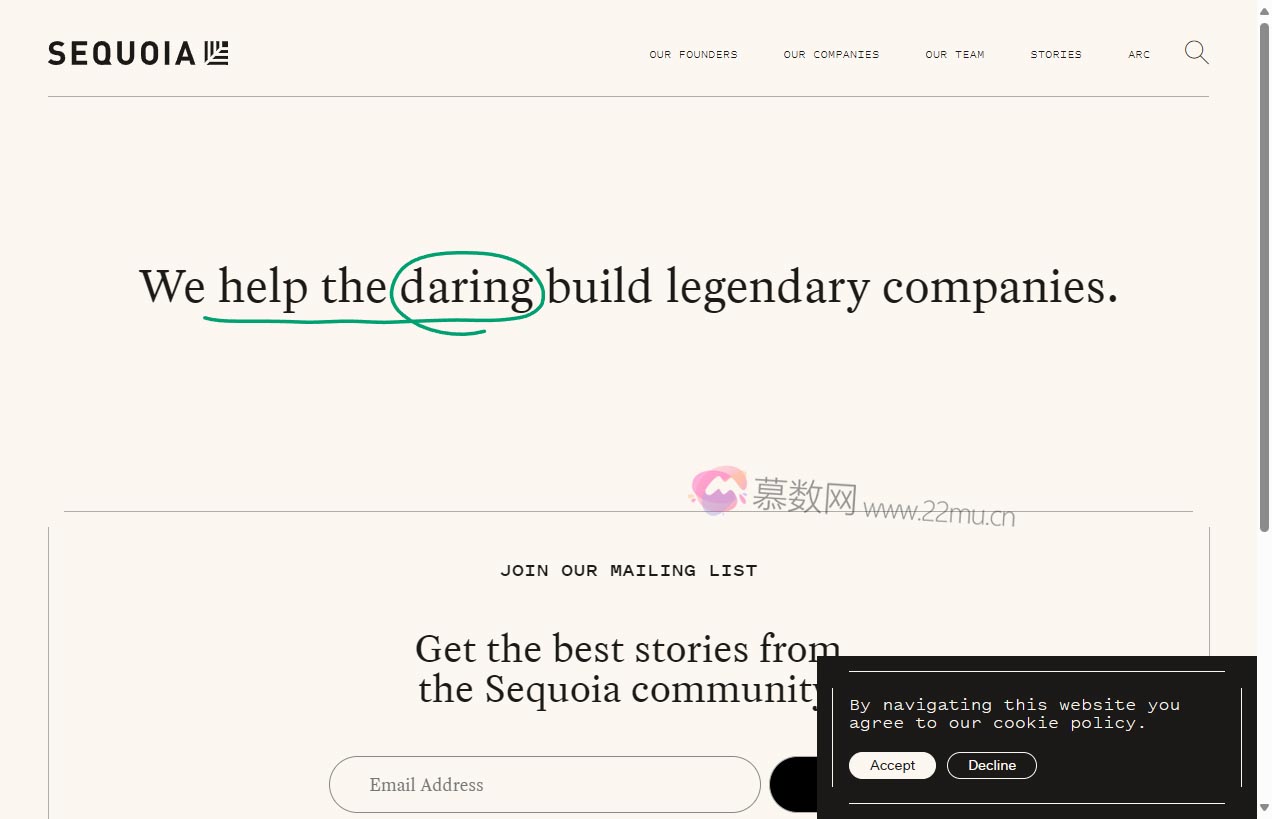Visit the Arc nav link

1139,55
